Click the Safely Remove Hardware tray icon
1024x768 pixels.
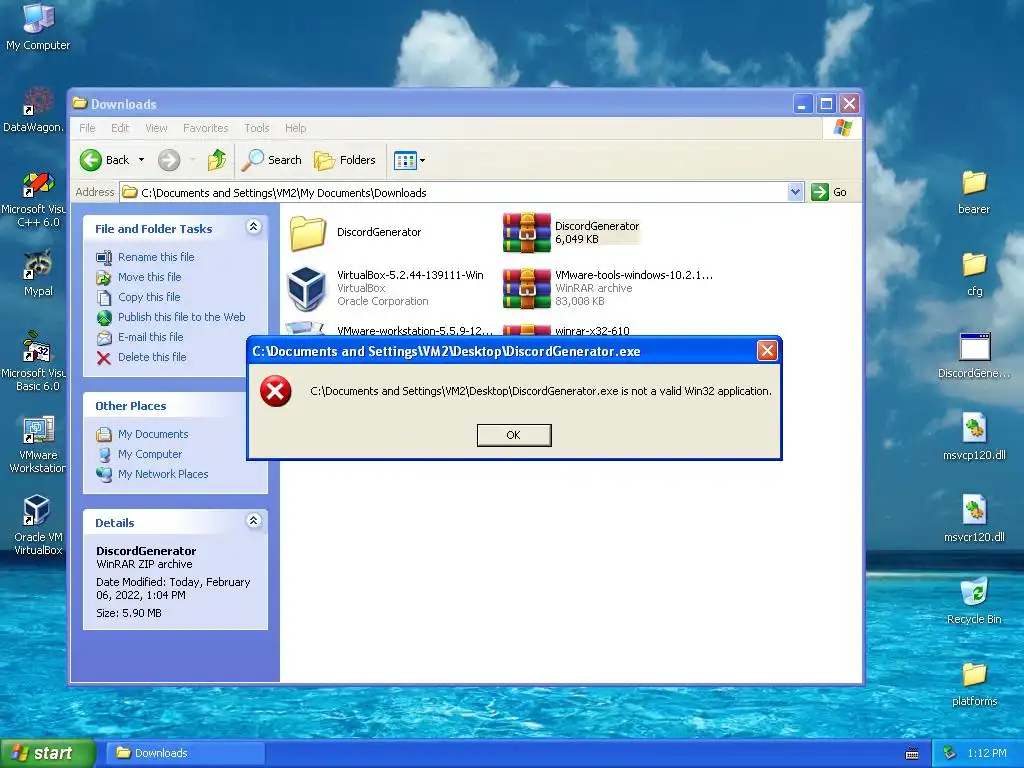(950, 753)
